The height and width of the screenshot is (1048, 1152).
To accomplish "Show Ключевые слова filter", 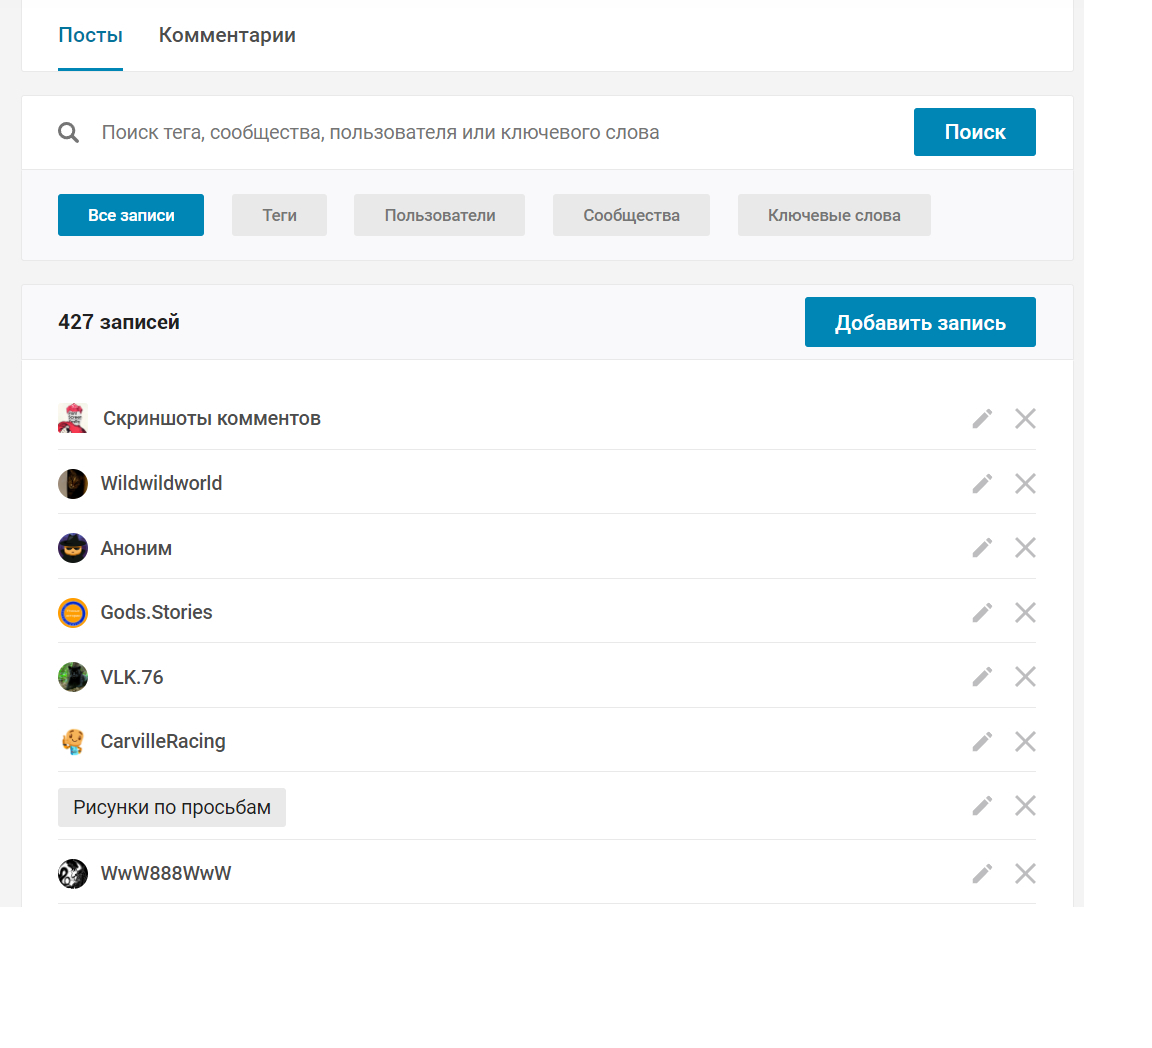I will coord(834,215).
